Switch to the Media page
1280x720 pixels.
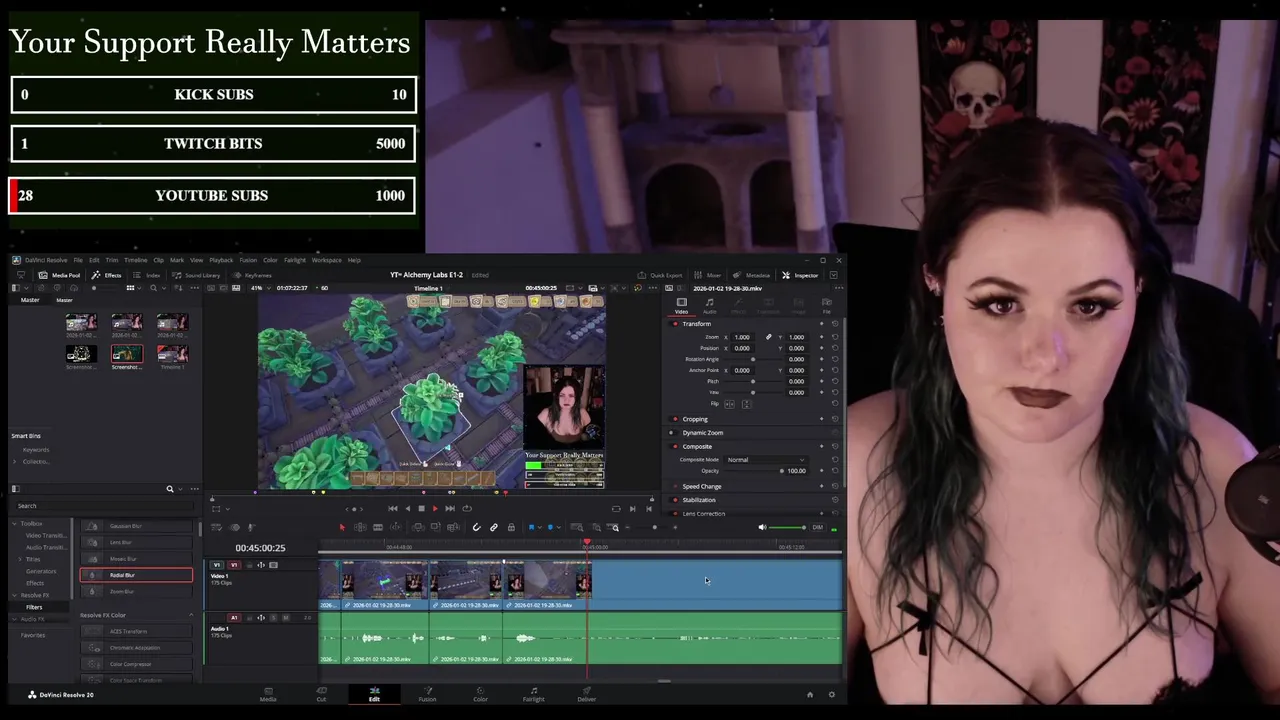tap(268, 694)
